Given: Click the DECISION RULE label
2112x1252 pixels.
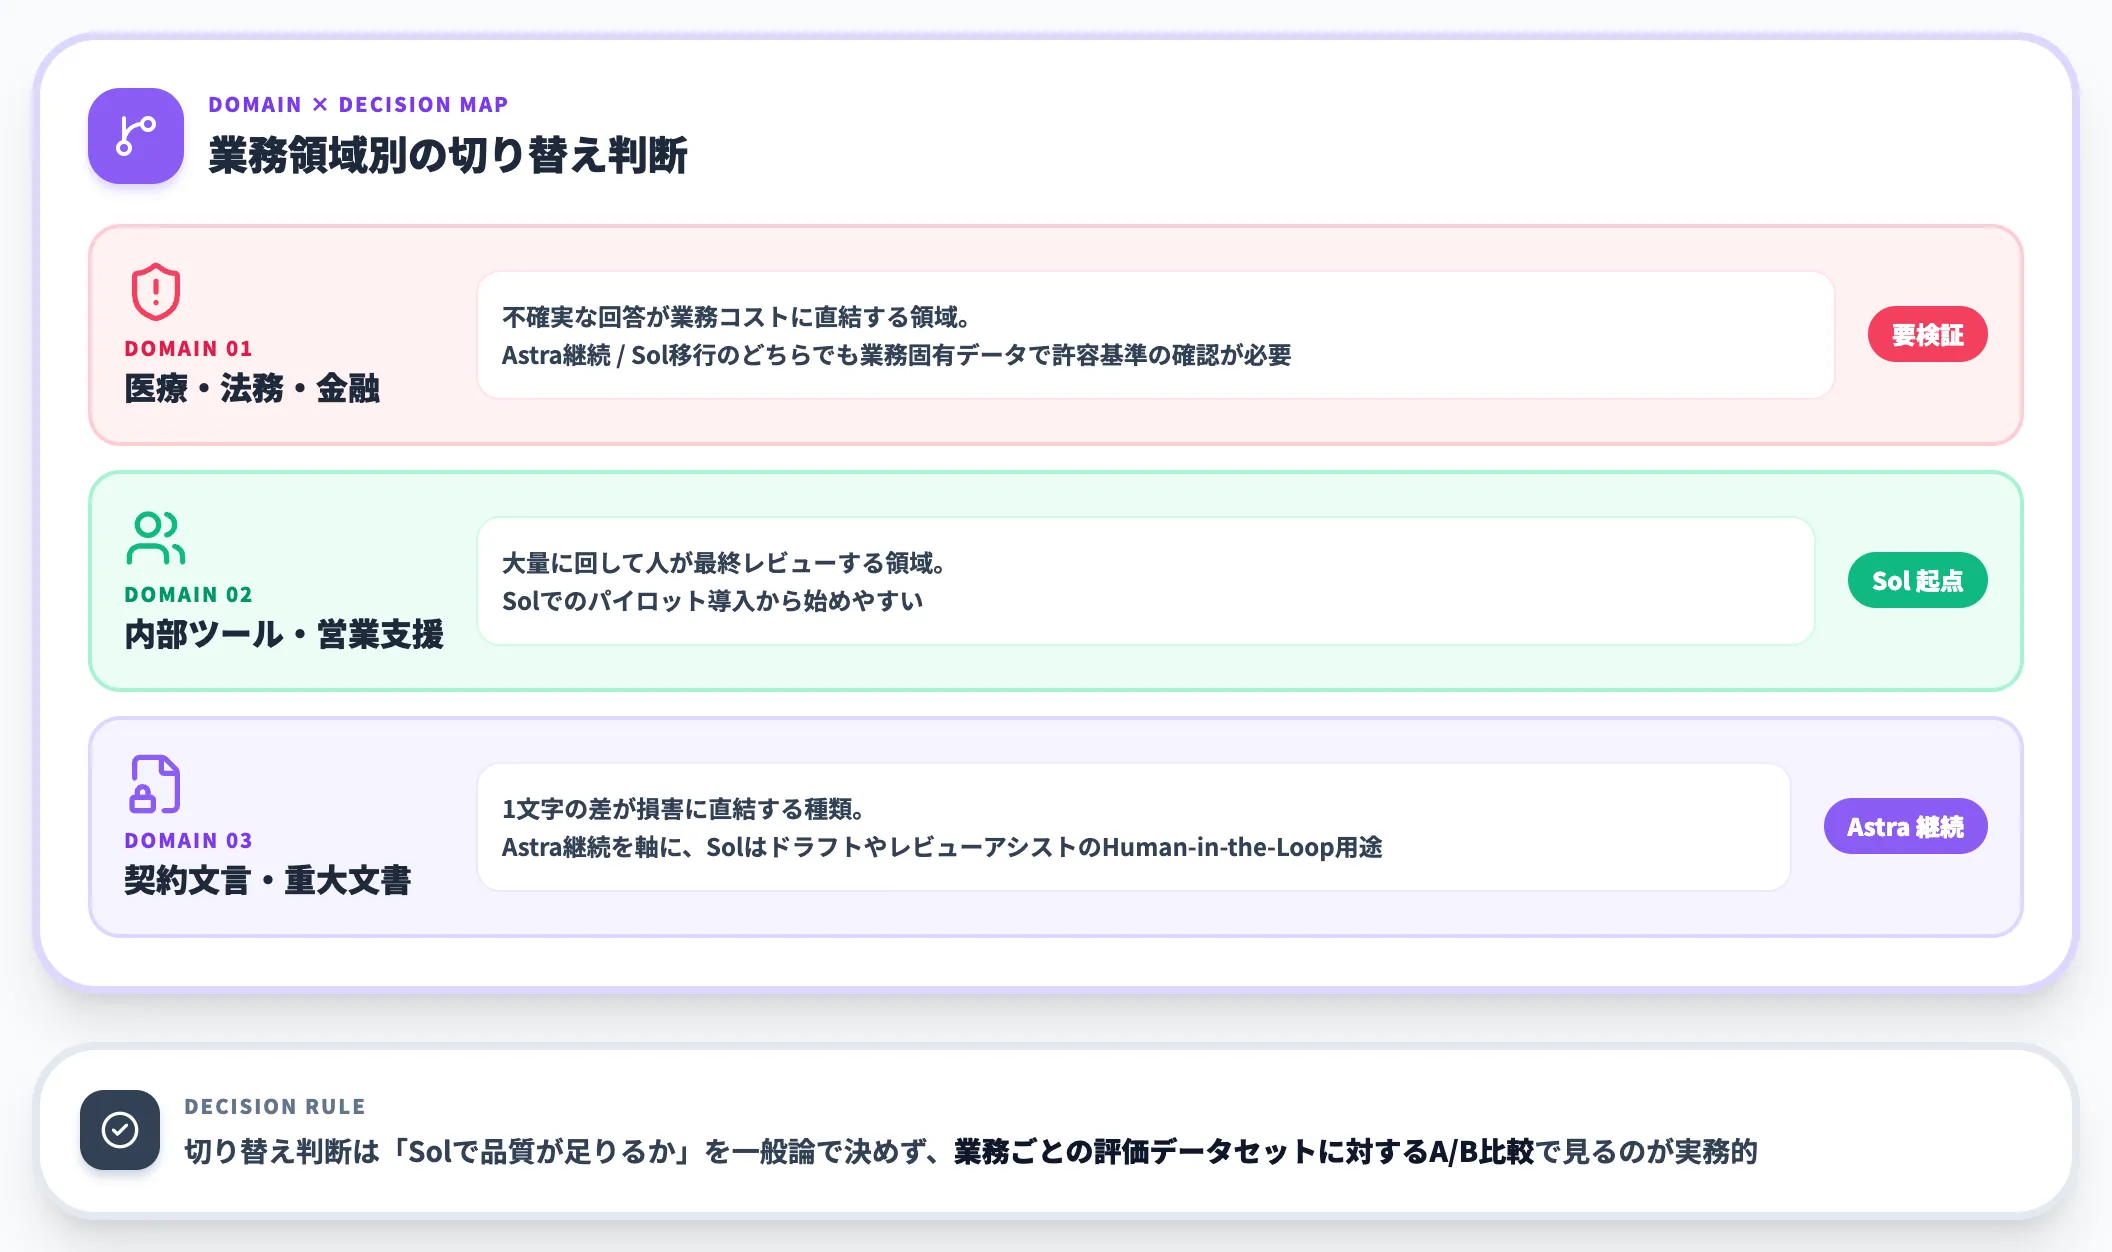Looking at the screenshot, I should pyautogui.click(x=275, y=1106).
